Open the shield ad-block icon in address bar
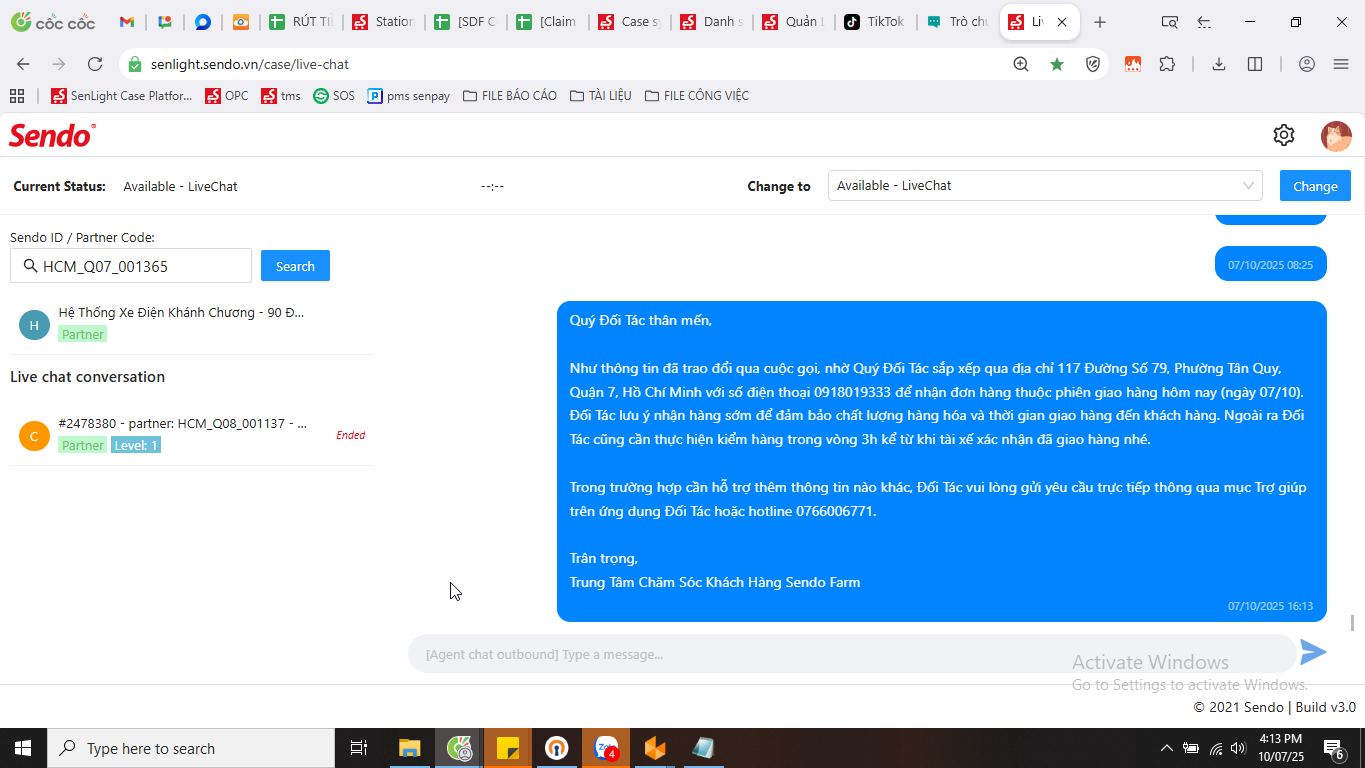 (x=1093, y=64)
